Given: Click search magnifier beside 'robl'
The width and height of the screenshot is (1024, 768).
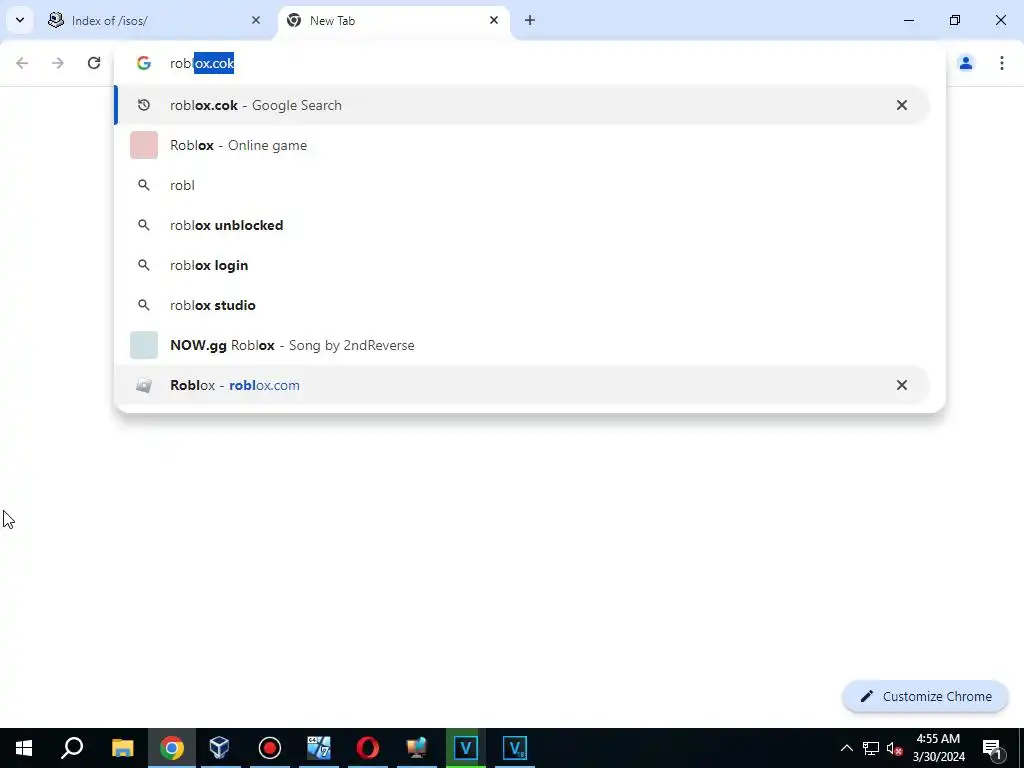Looking at the screenshot, I should [x=144, y=185].
